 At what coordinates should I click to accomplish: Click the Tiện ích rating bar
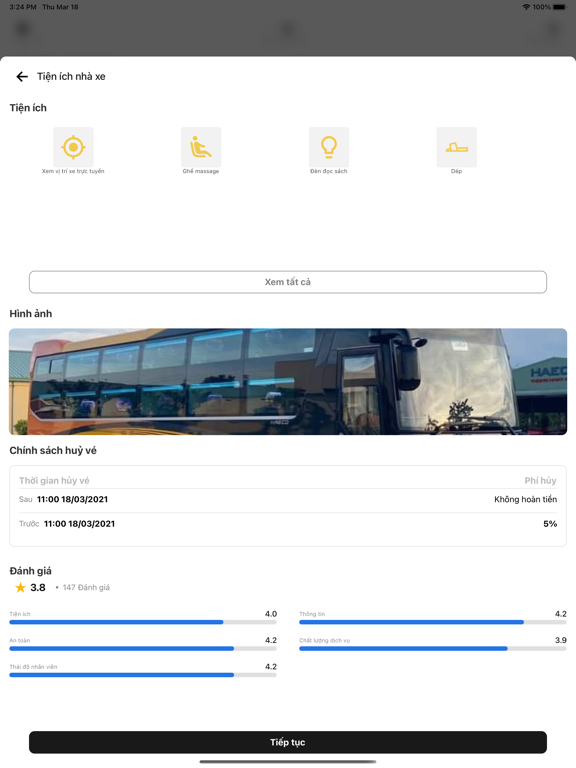click(143, 622)
